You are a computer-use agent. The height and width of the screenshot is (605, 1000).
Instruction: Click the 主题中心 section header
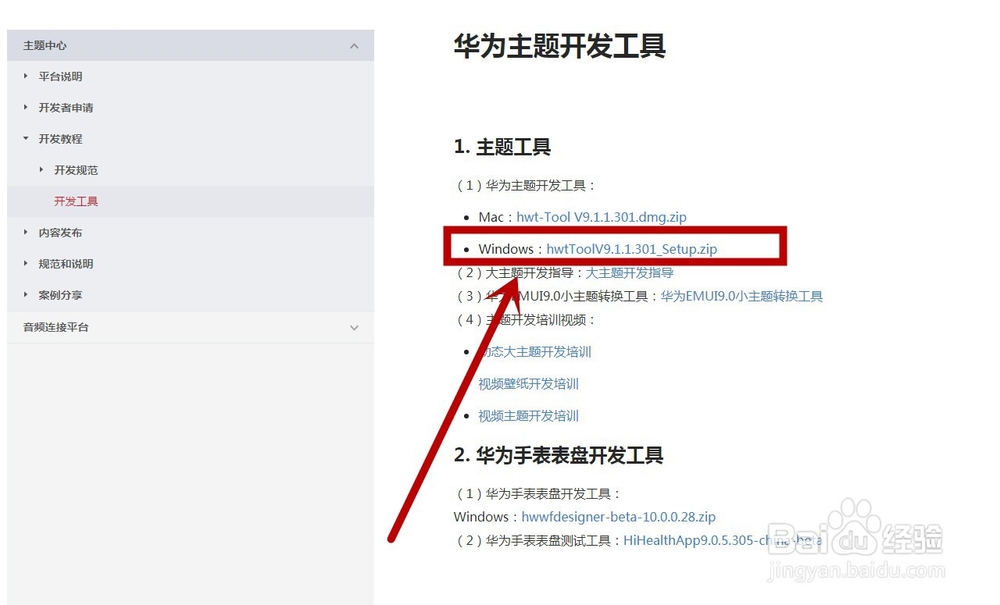coord(190,45)
